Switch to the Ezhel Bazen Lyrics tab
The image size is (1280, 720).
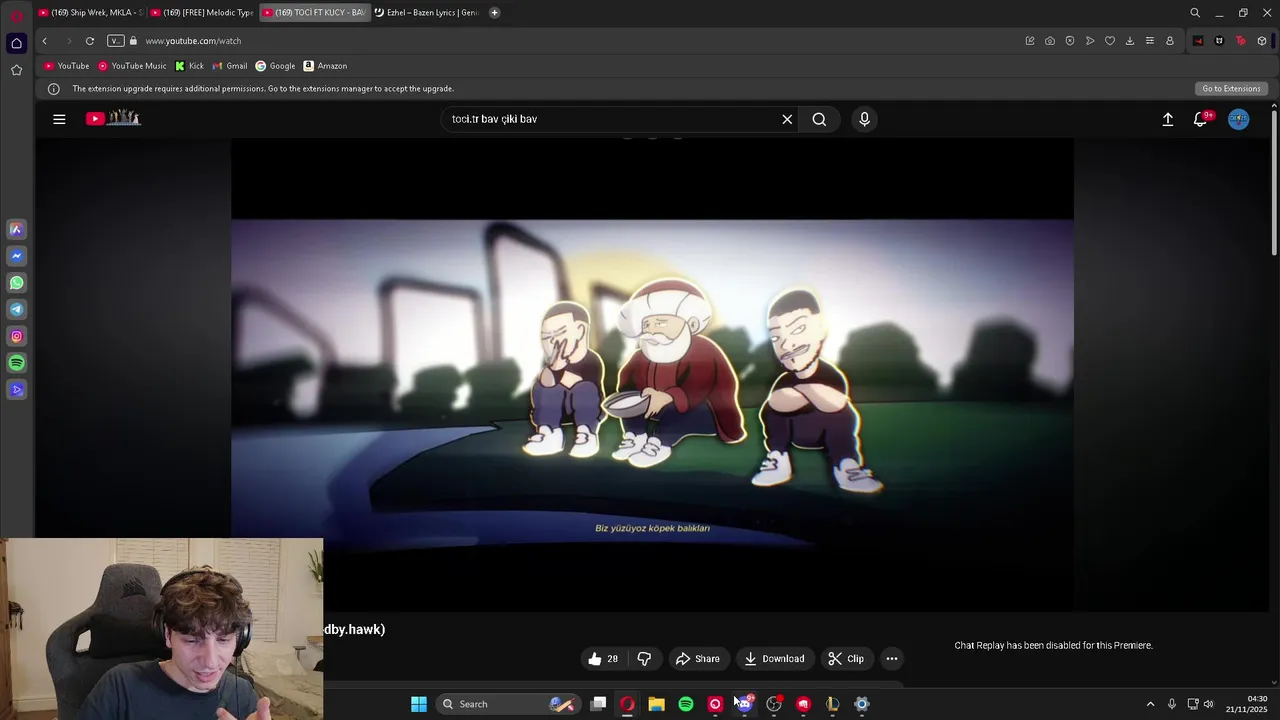tap(426, 13)
